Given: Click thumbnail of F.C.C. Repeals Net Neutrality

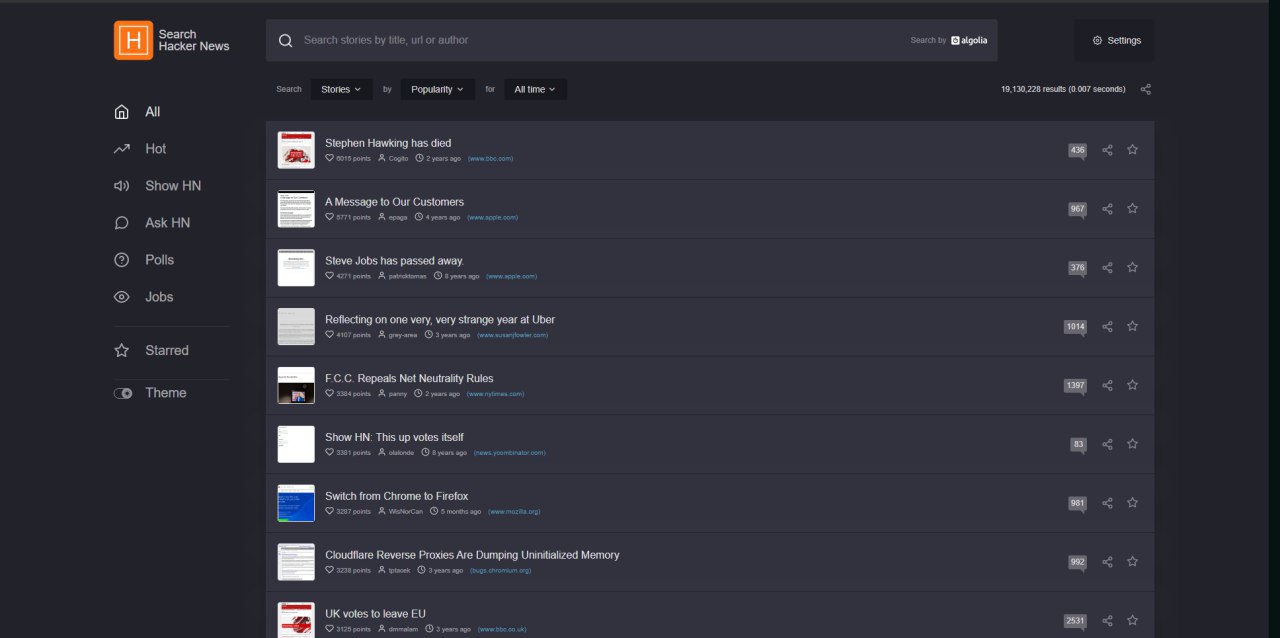Looking at the screenshot, I should click(x=296, y=385).
